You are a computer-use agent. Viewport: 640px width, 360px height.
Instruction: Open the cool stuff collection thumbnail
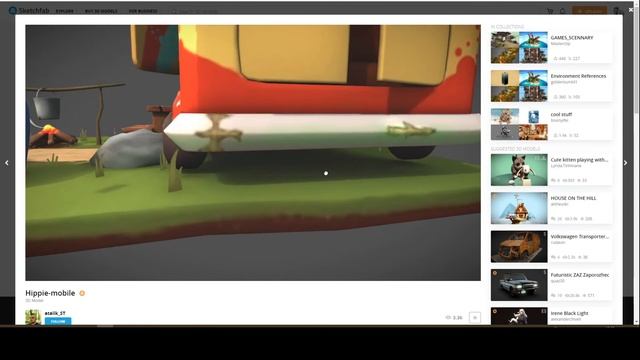[519, 124]
